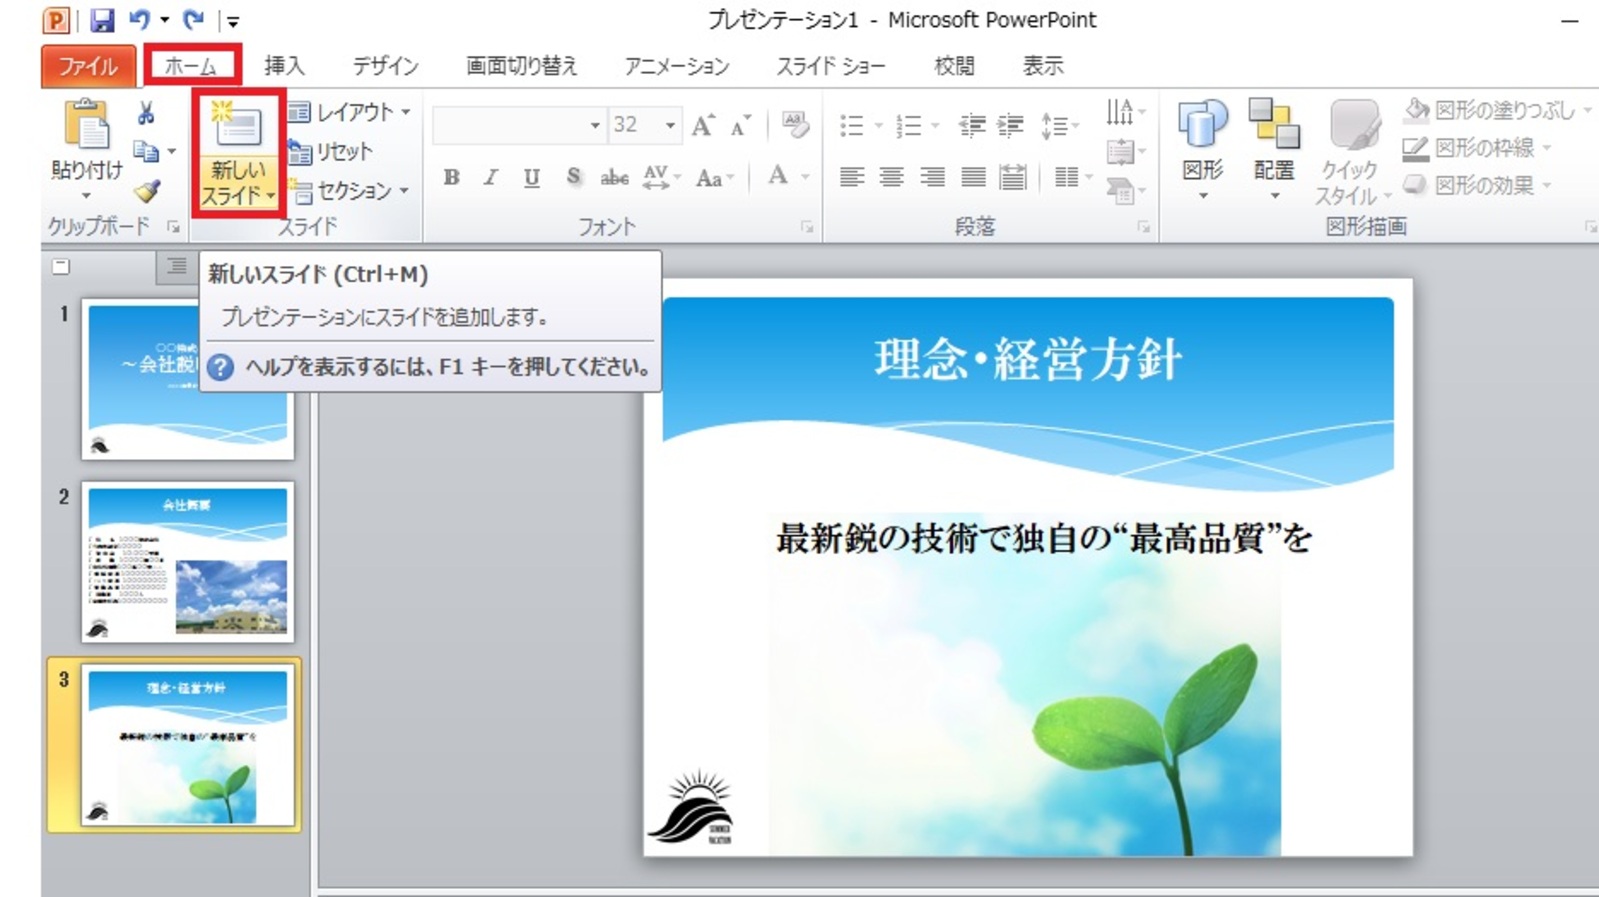The height and width of the screenshot is (897, 1599).
Task: Toggle Underline formatting
Action: point(531,177)
